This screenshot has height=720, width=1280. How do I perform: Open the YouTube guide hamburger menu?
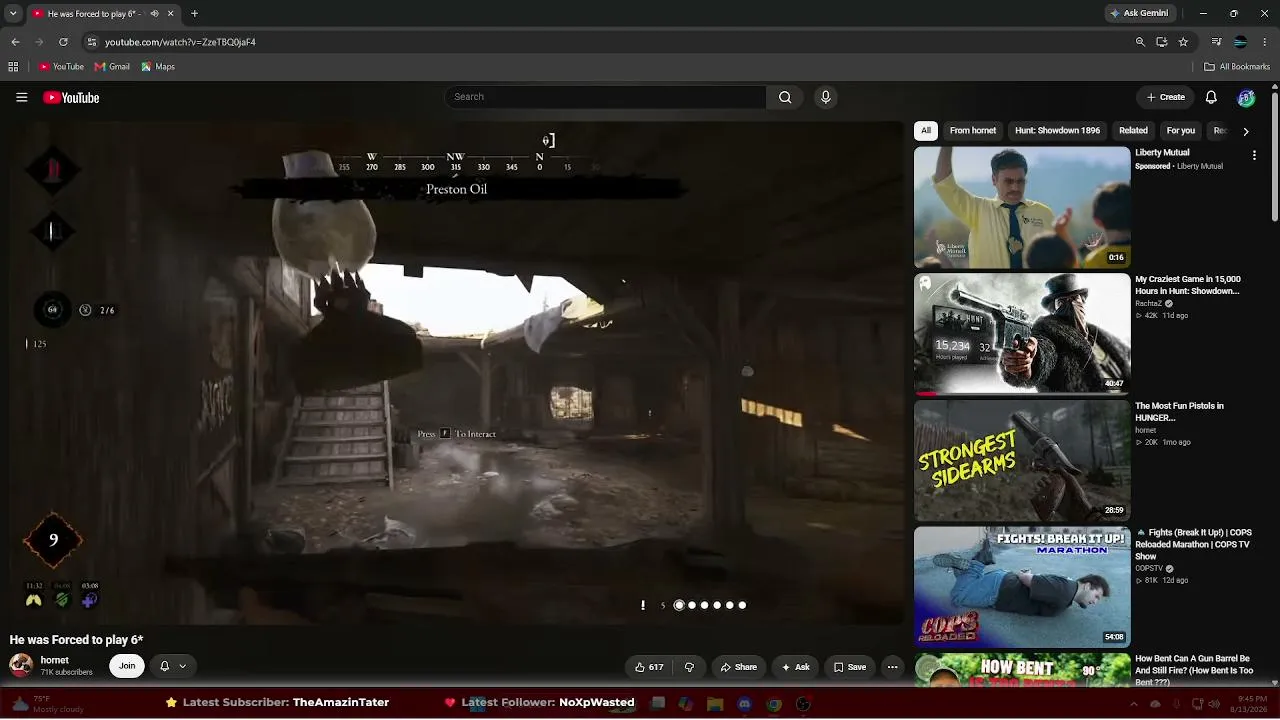pos(21,97)
